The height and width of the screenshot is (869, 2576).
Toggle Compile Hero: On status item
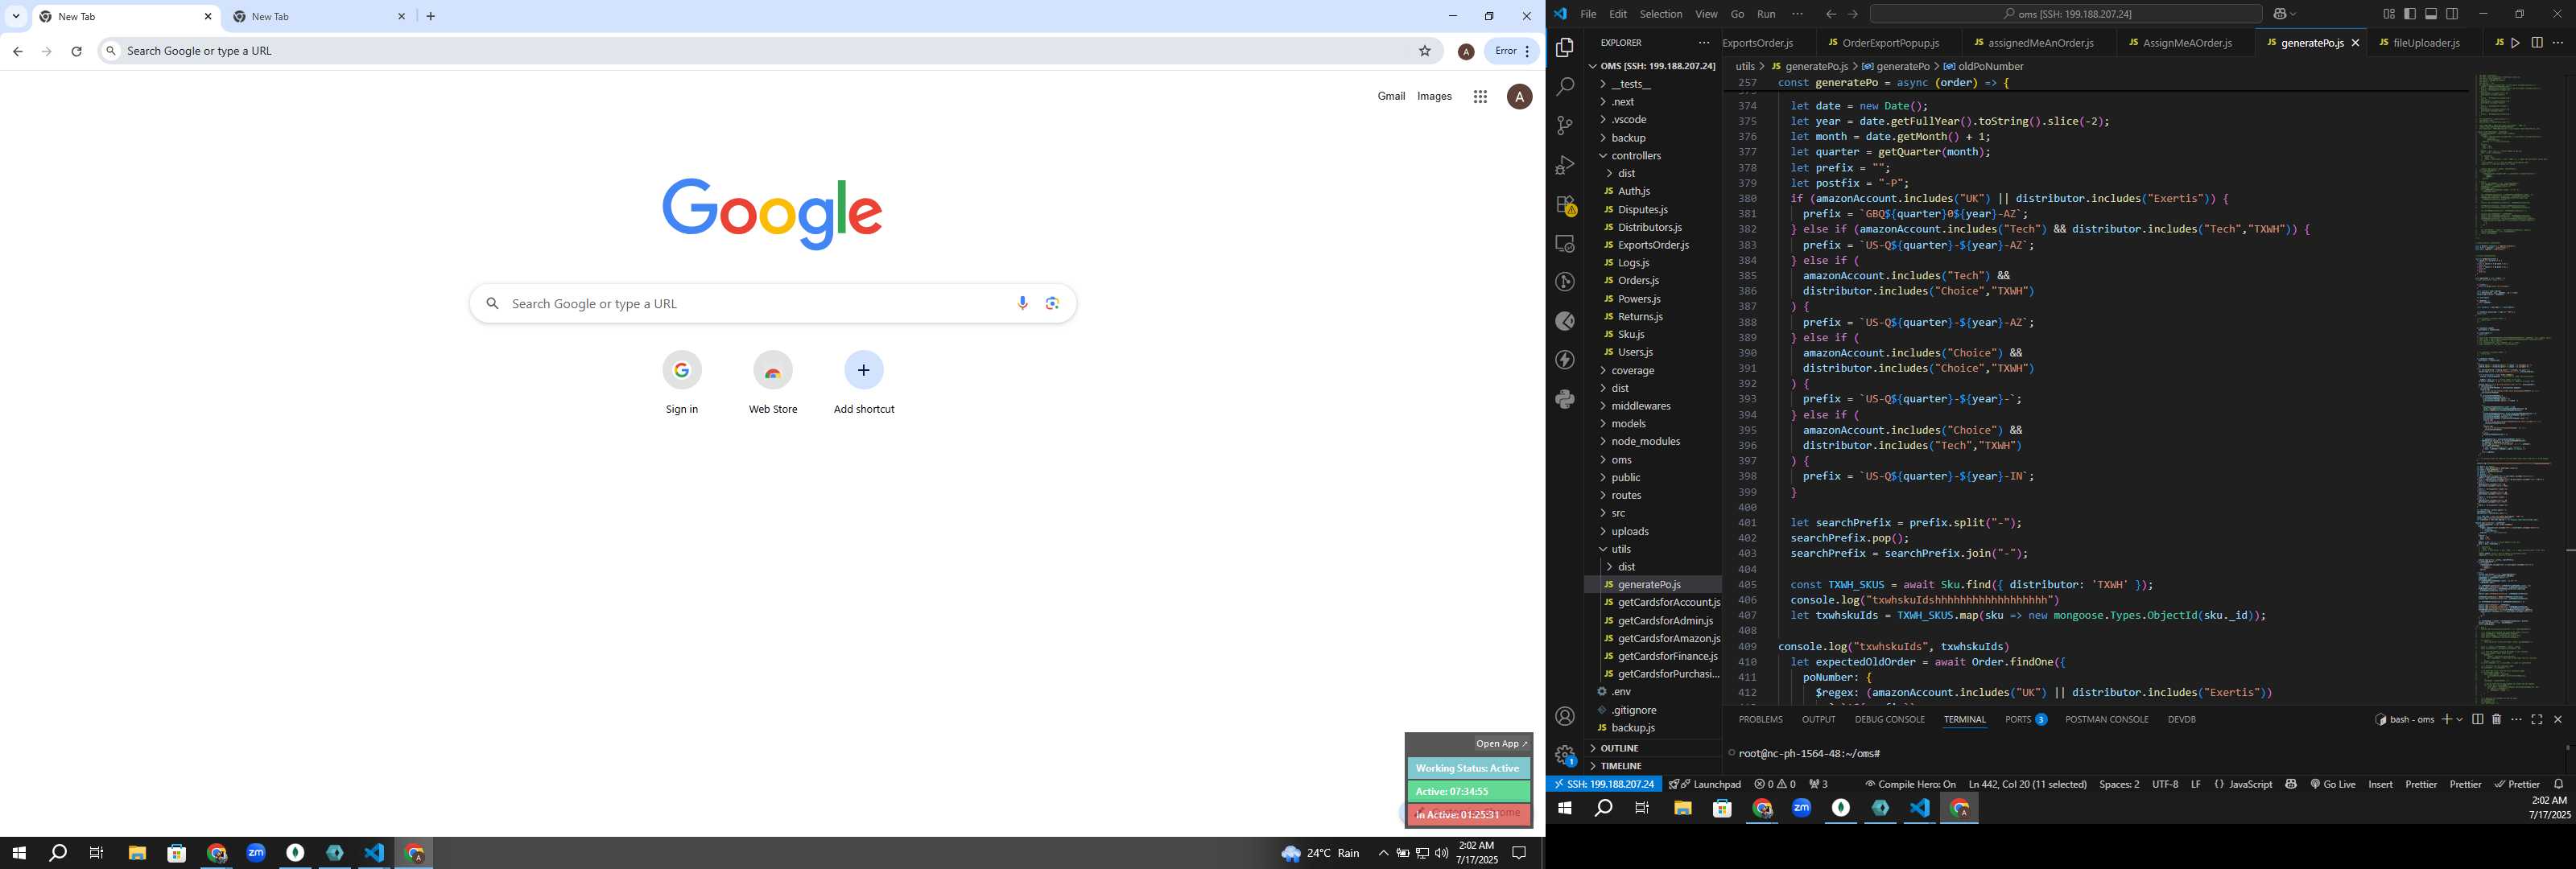[1910, 784]
